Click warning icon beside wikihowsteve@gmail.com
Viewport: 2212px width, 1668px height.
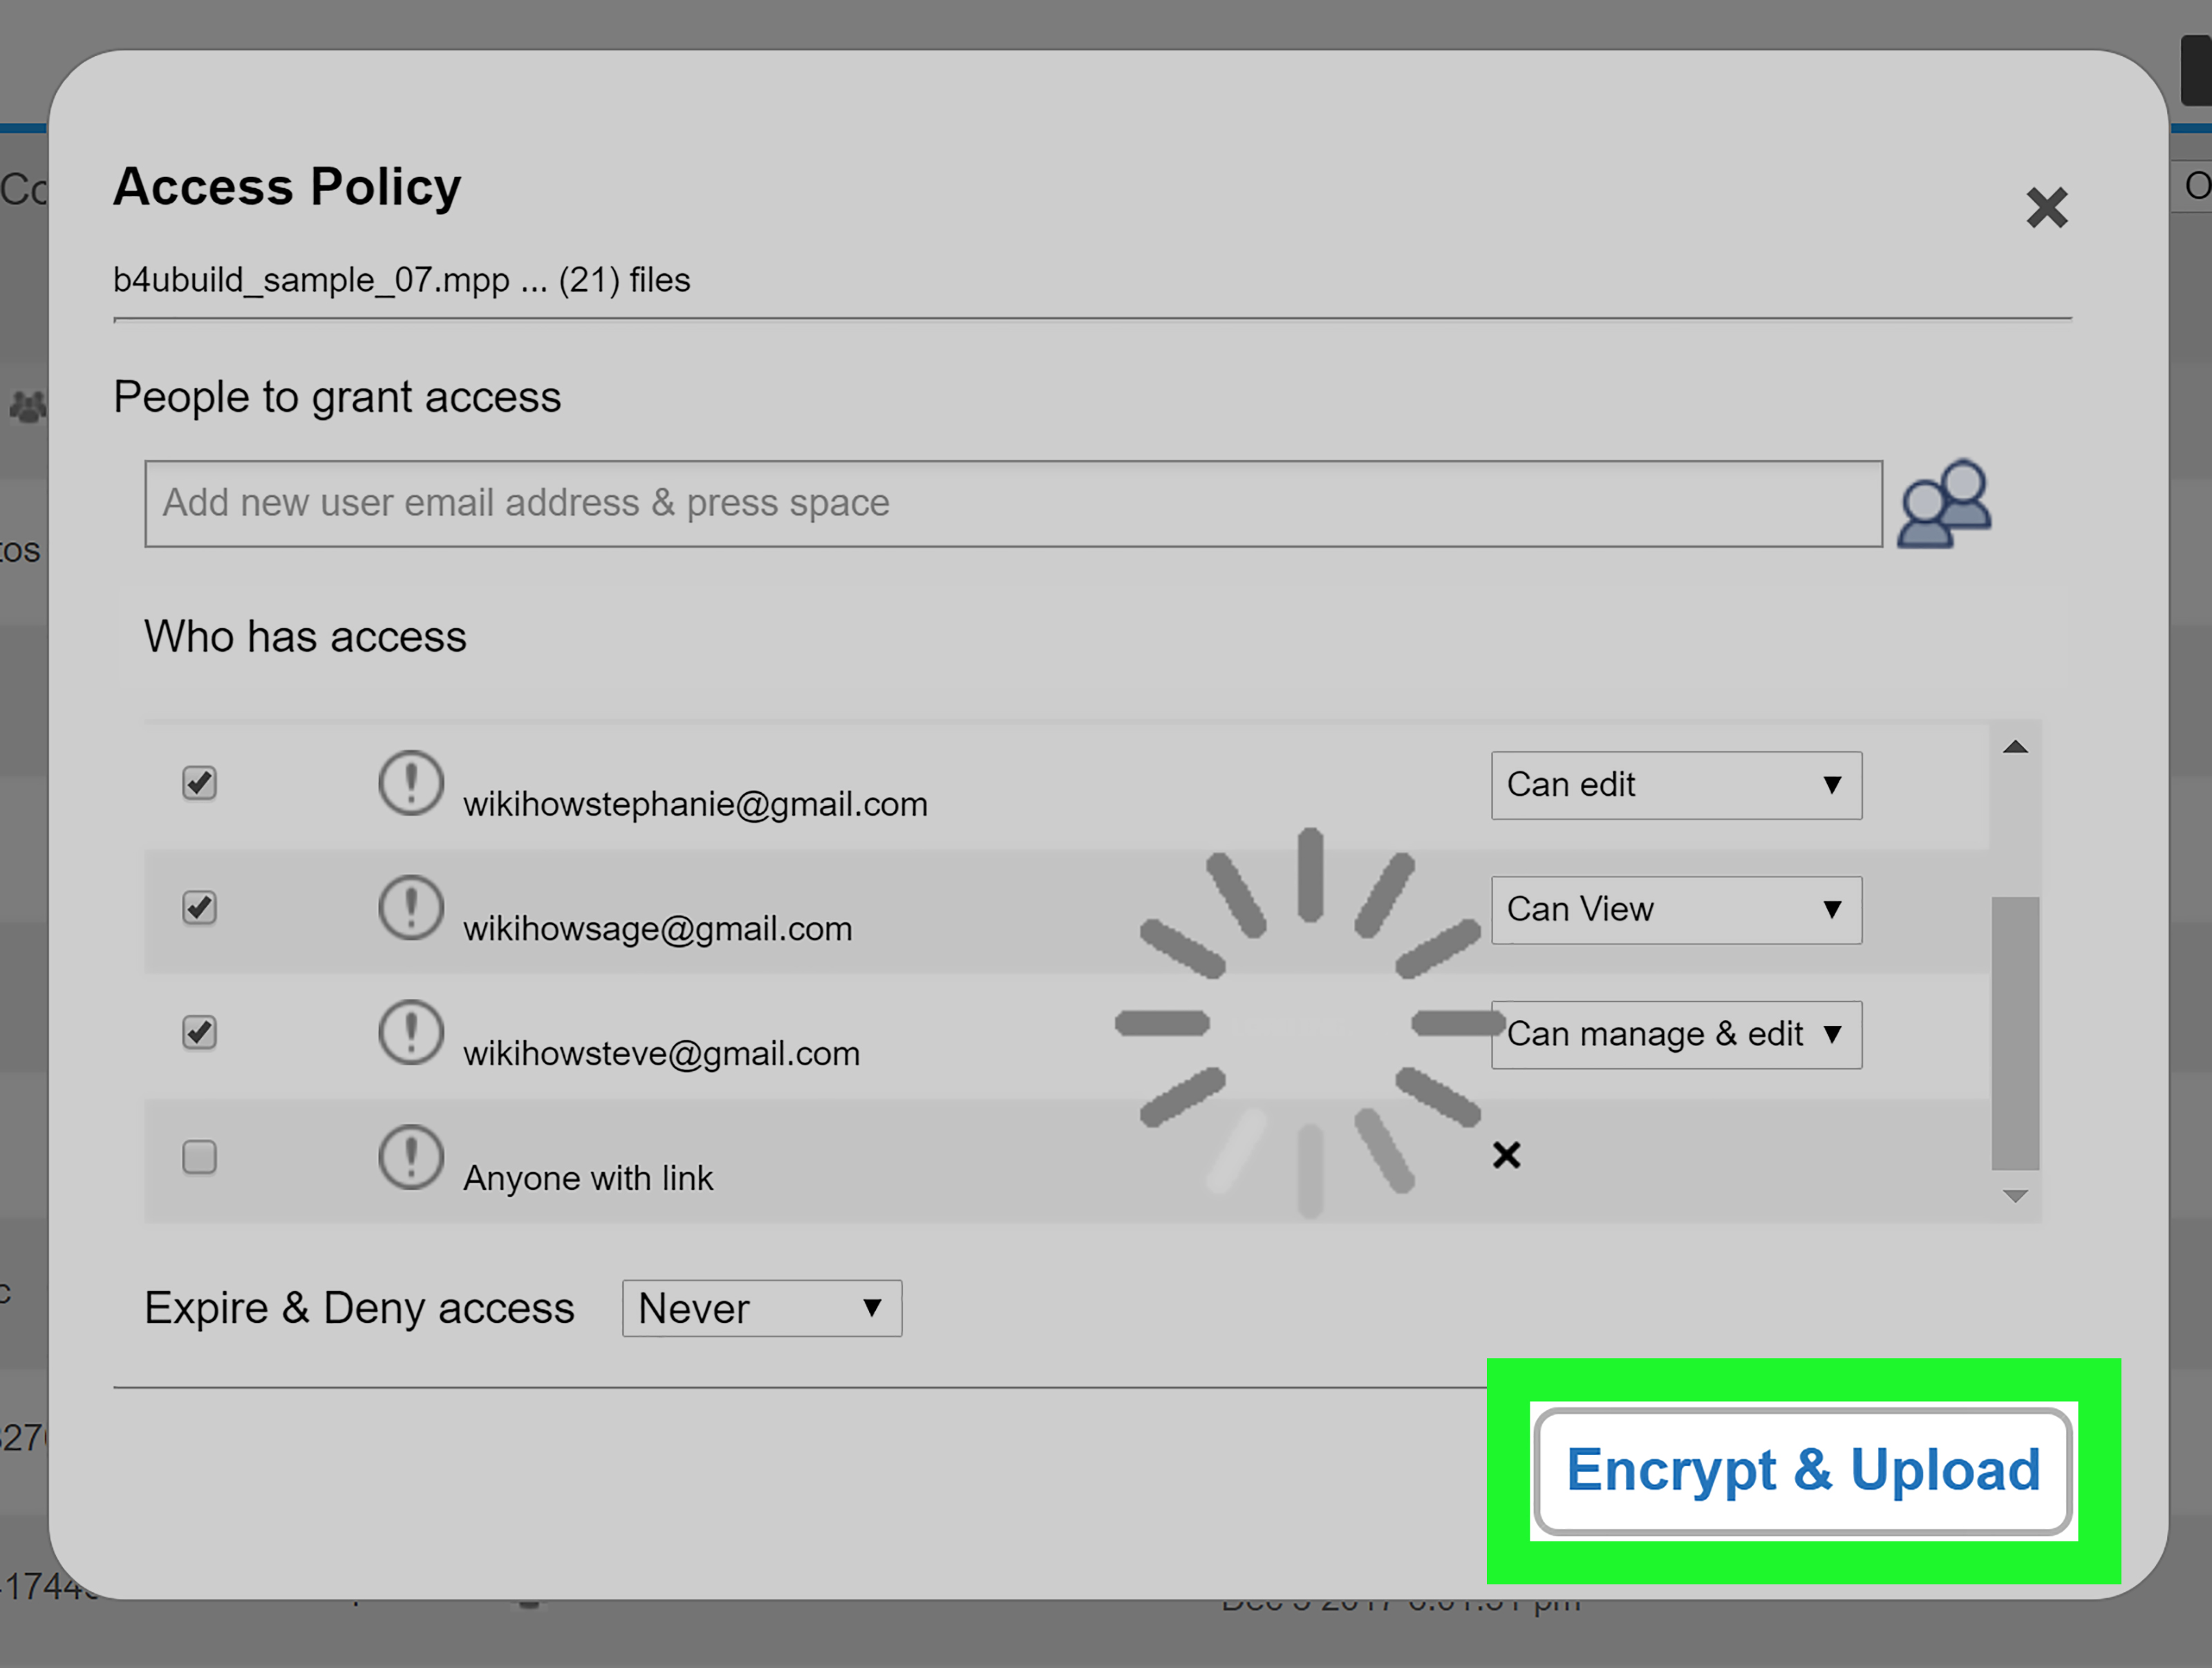410,1032
